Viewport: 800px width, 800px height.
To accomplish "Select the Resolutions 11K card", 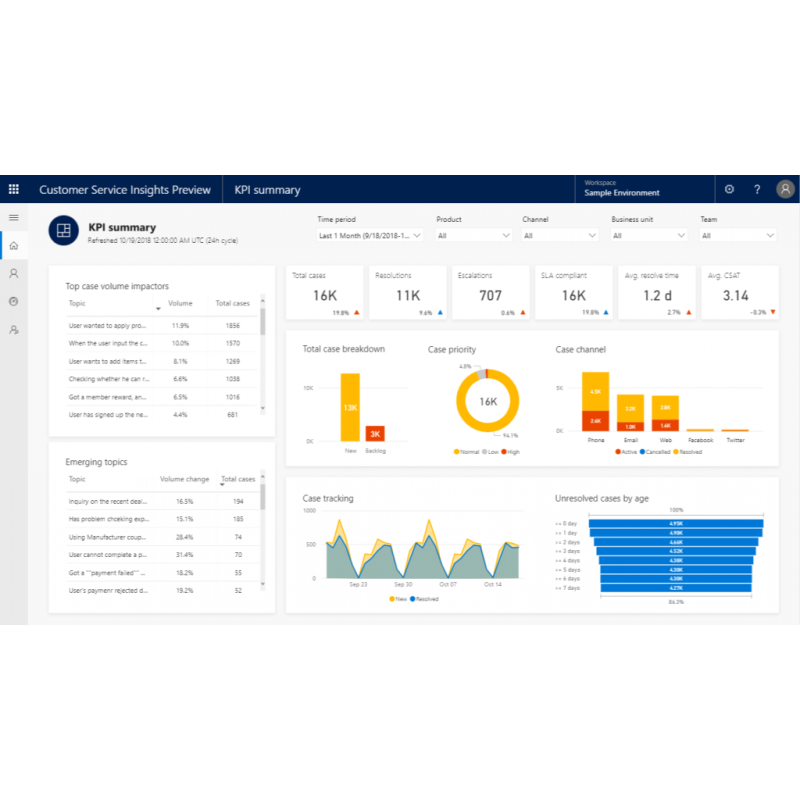I will 408,292.
